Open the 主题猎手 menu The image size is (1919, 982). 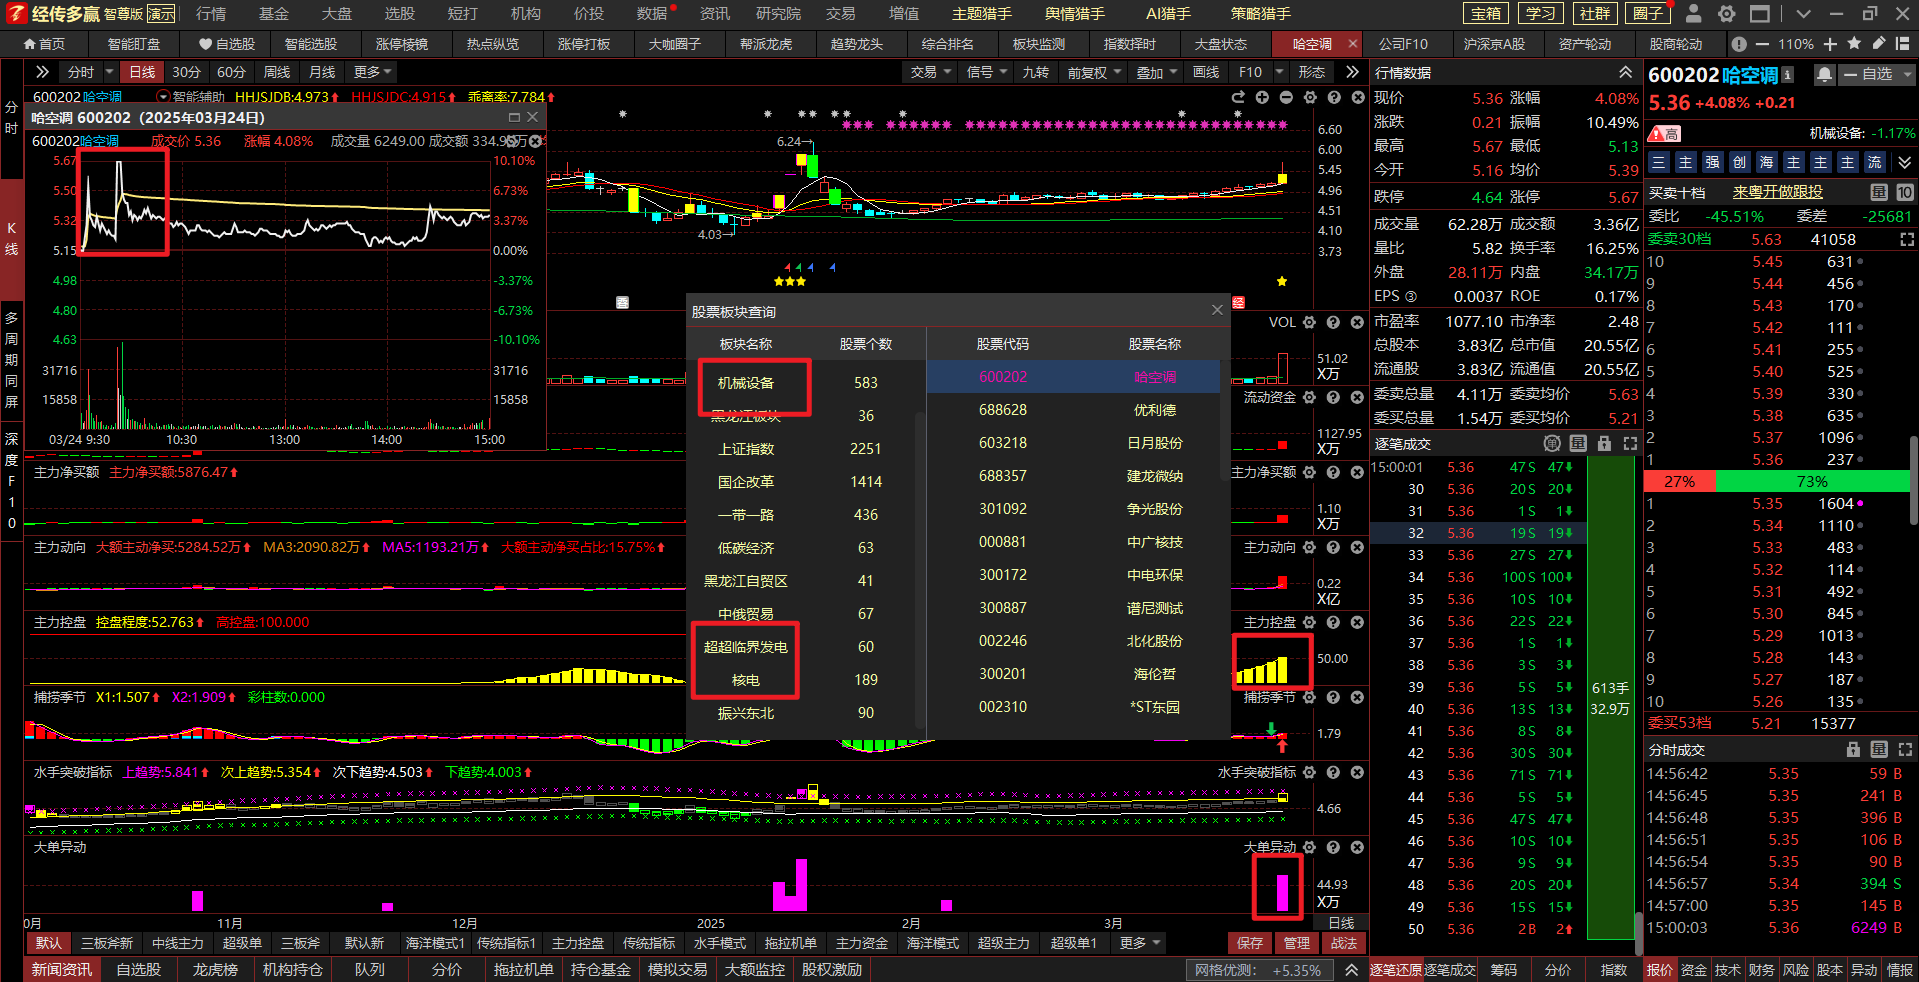click(x=982, y=14)
